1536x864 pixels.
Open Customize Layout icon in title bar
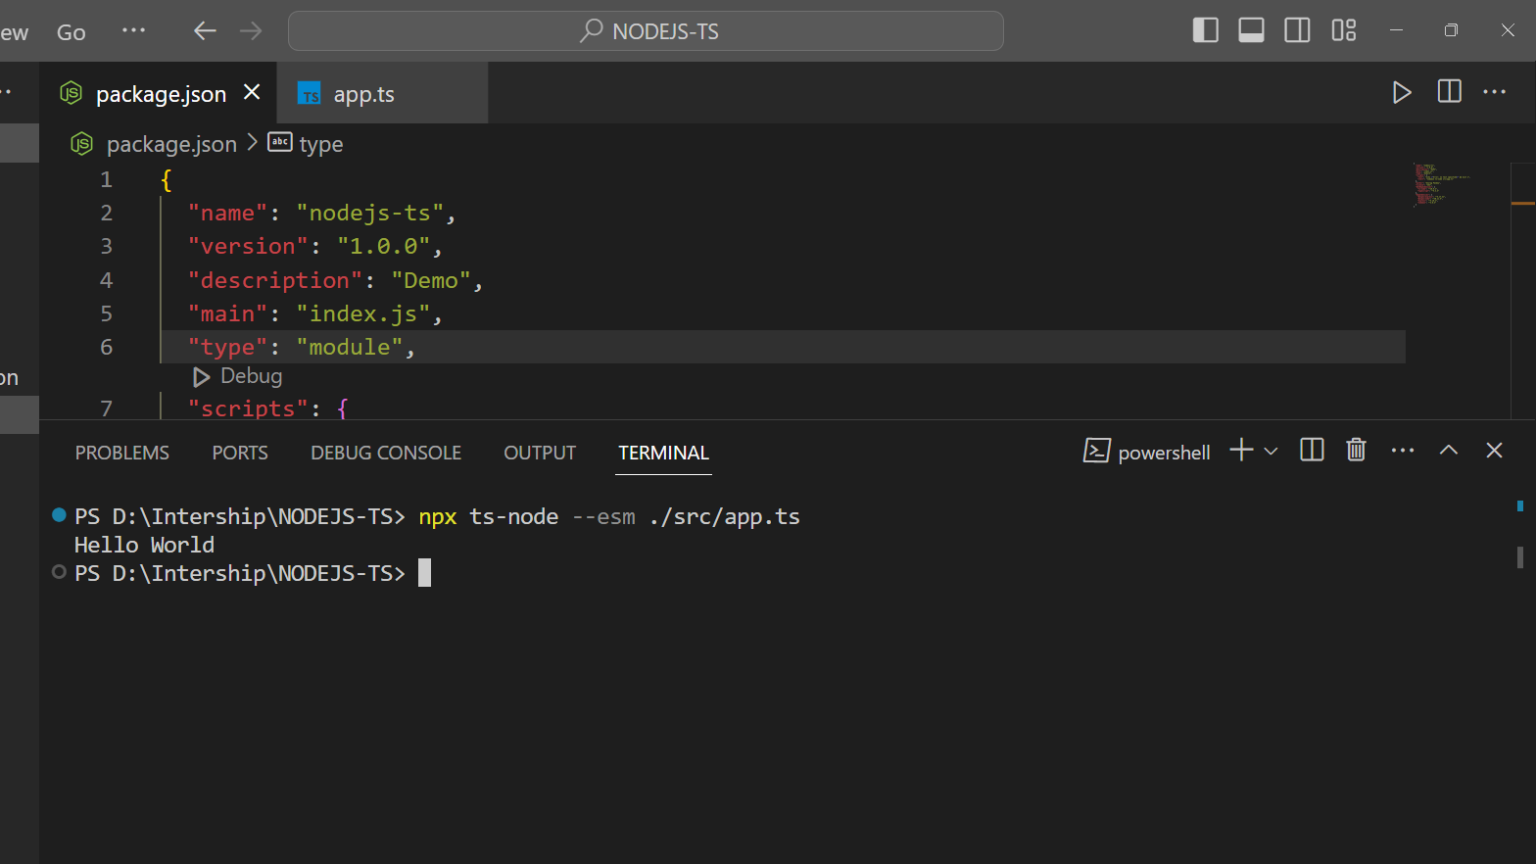(1344, 31)
